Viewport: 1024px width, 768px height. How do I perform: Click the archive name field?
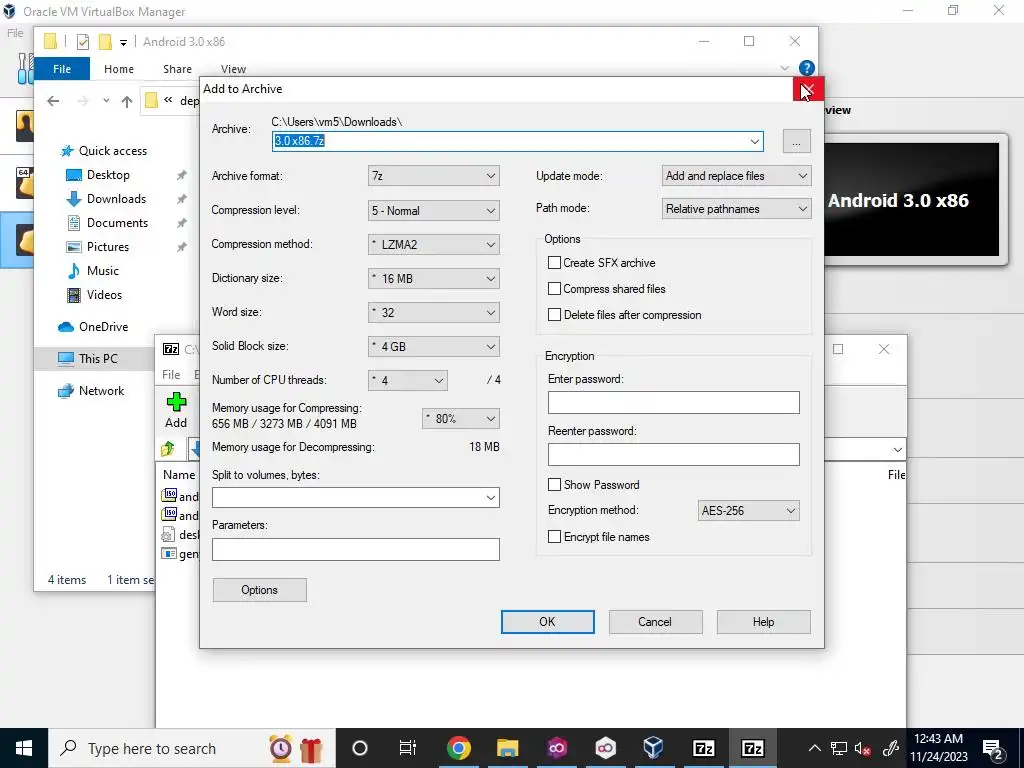[517, 141]
